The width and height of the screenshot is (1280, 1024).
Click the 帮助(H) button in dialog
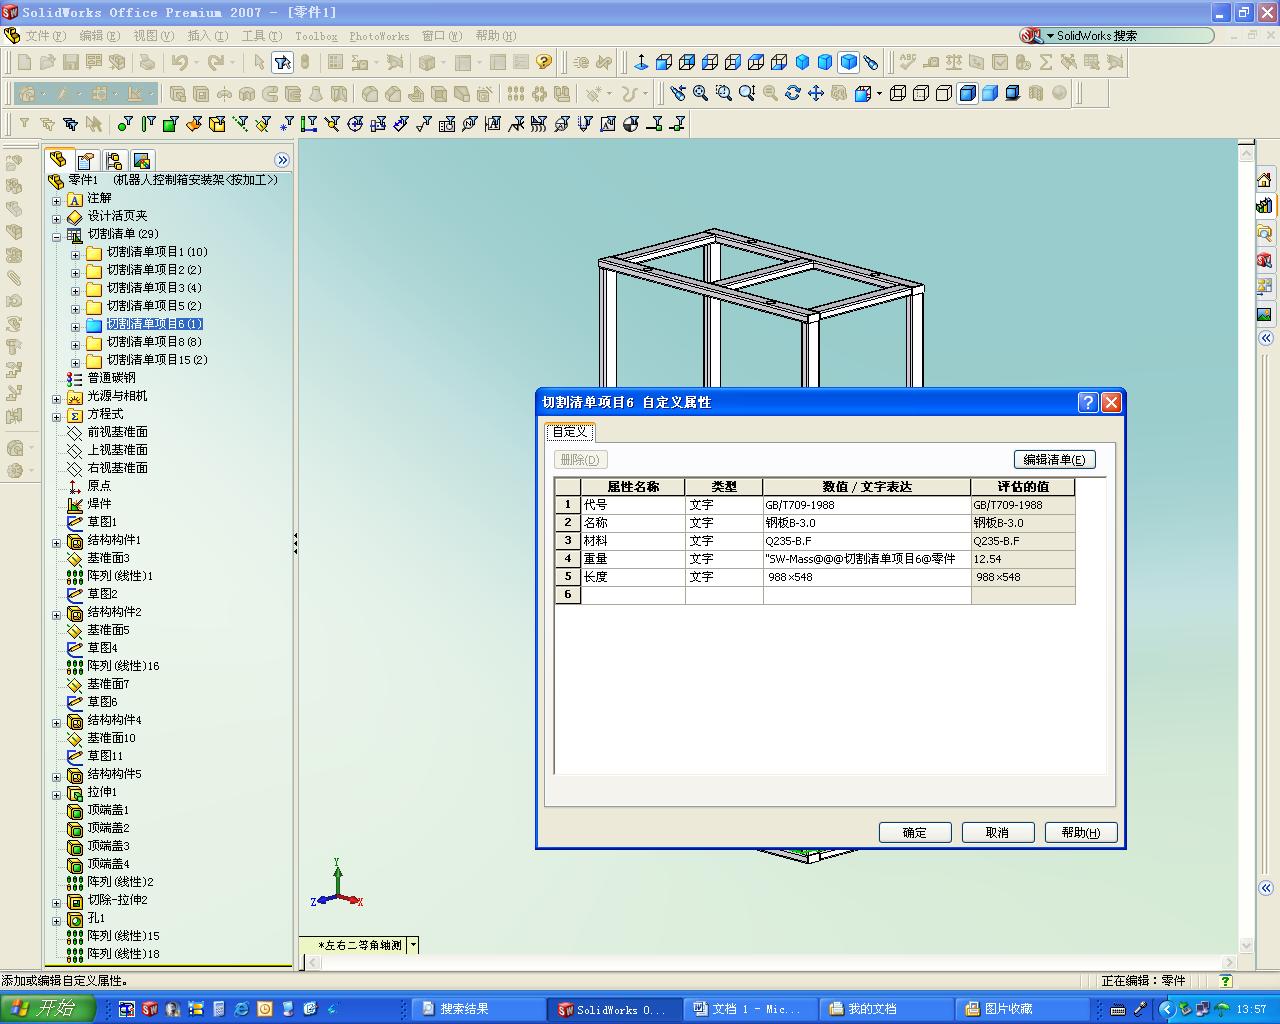coord(1081,832)
